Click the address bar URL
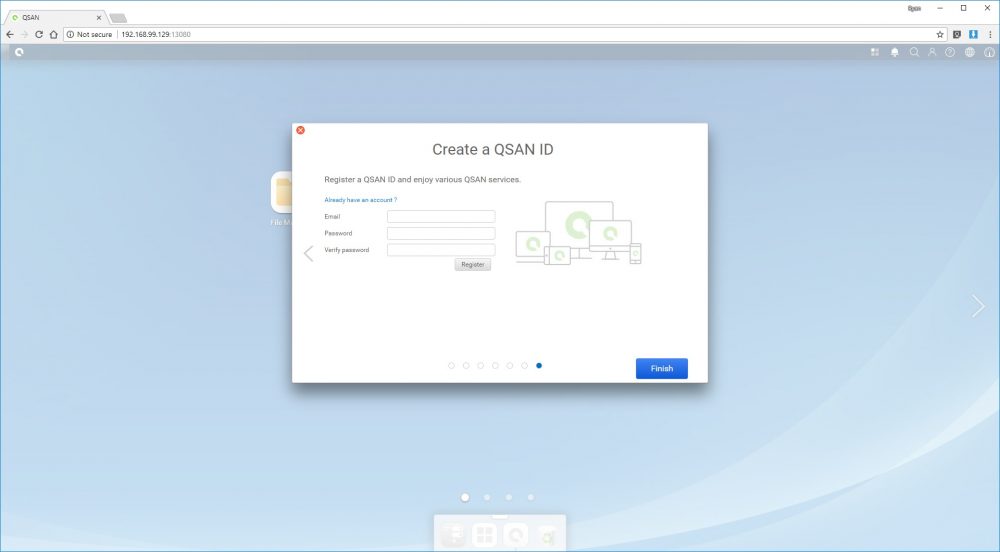This screenshot has height=552, width=1000. pyautogui.click(x=156, y=34)
